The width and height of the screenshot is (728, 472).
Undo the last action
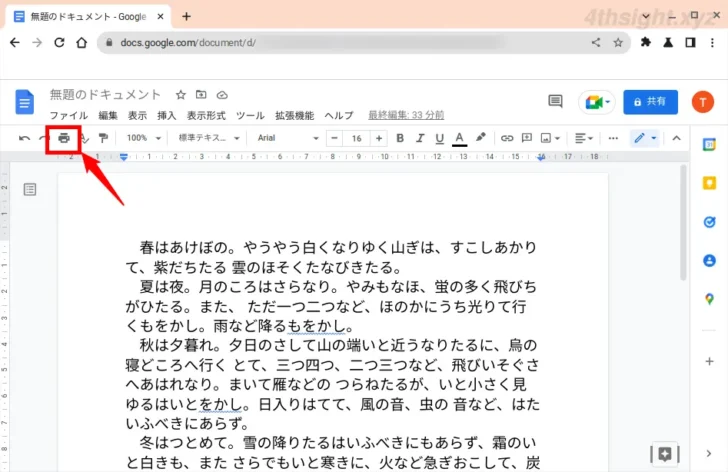[24, 138]
